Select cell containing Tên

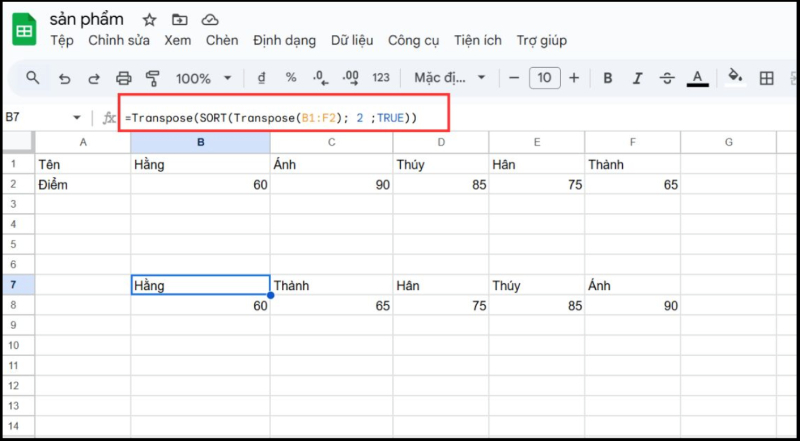pyautogui.click(x=83, y=164)
